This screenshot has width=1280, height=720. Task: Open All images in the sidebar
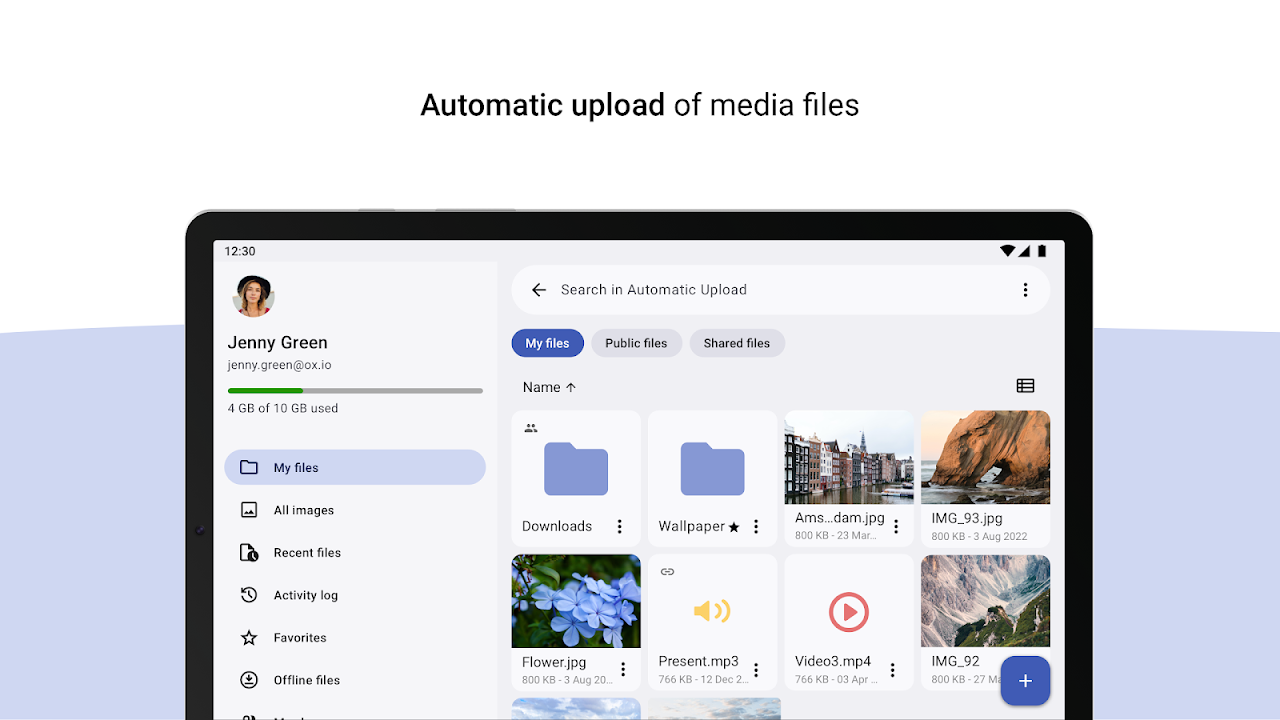[355, 510]
